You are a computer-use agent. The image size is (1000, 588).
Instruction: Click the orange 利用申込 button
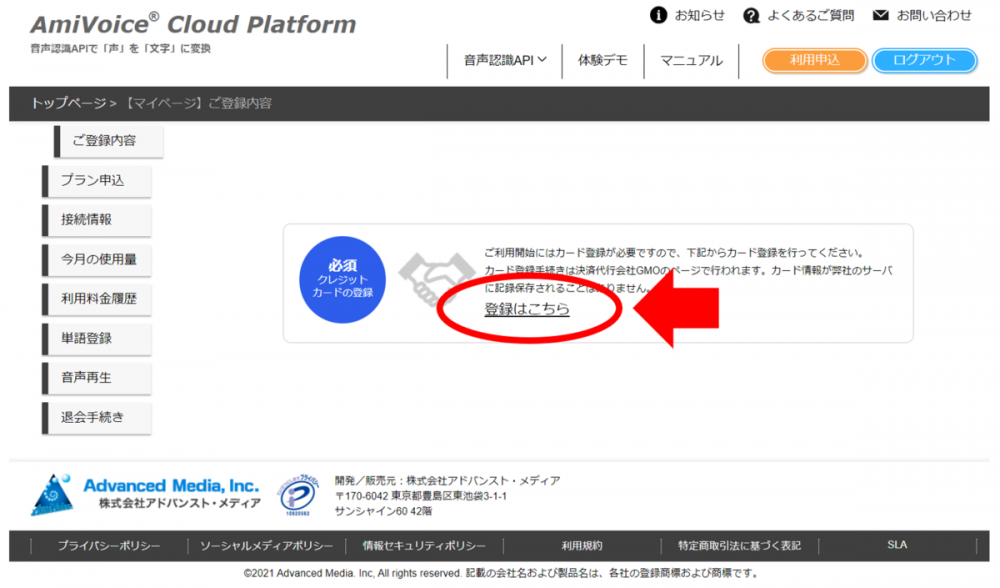(814, 61)
